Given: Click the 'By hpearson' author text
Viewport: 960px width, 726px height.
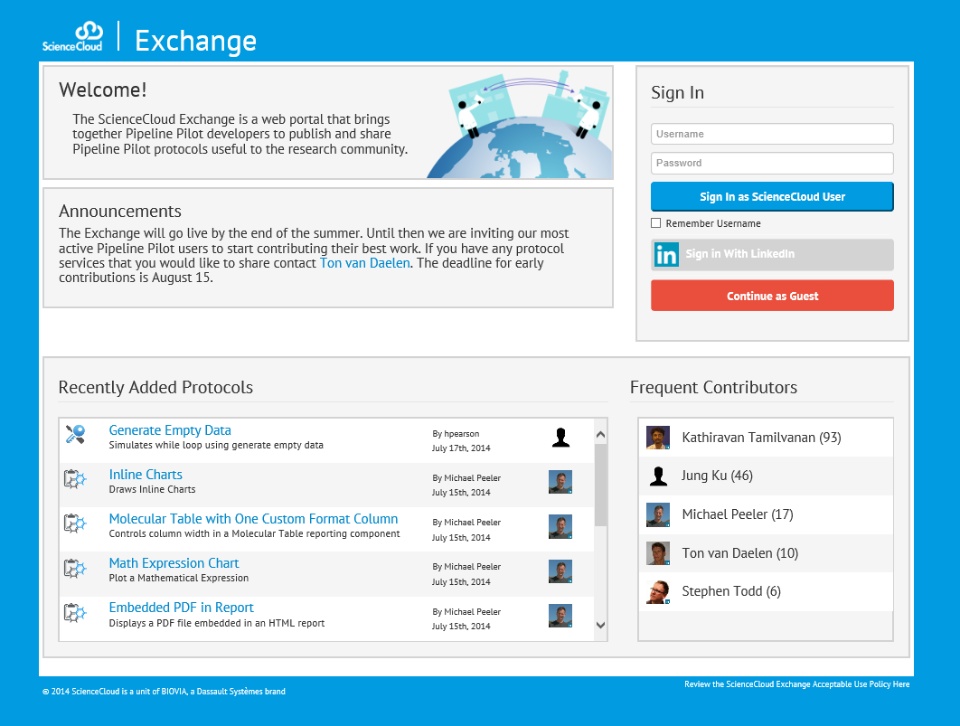Looking at the screenshot, I should pos(456,433).
